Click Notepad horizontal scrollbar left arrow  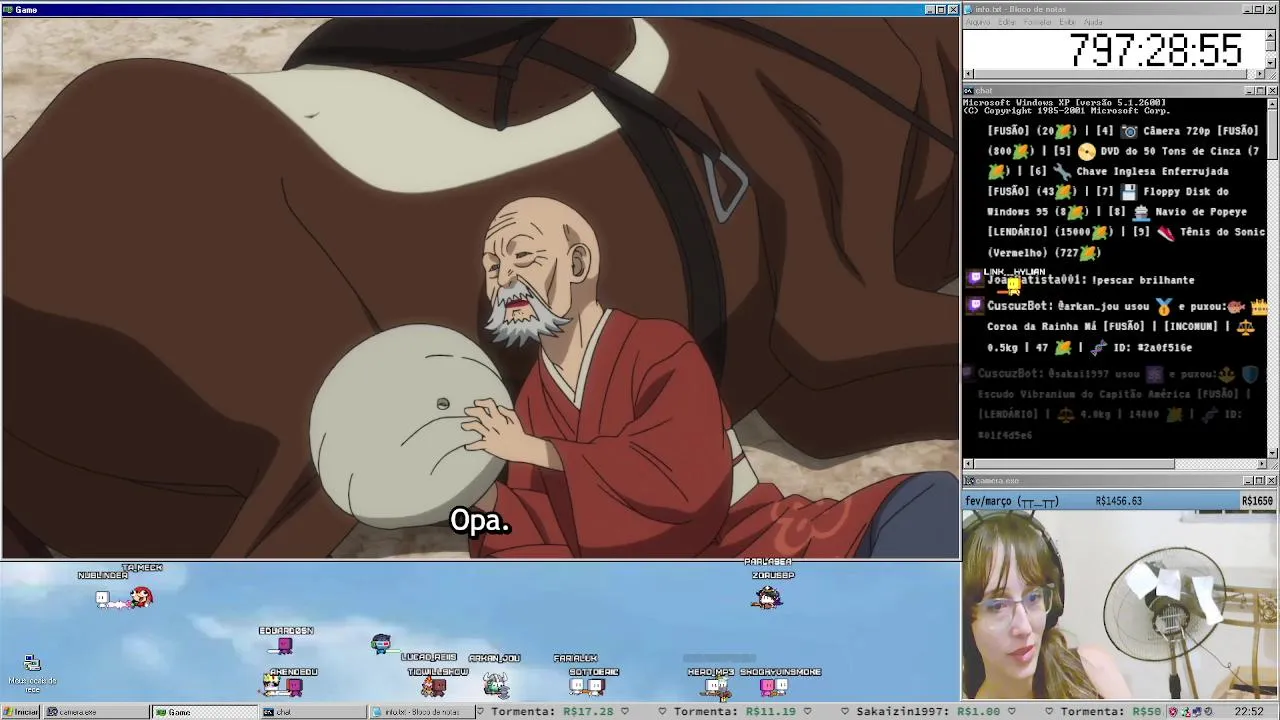(x=968, y=74)
